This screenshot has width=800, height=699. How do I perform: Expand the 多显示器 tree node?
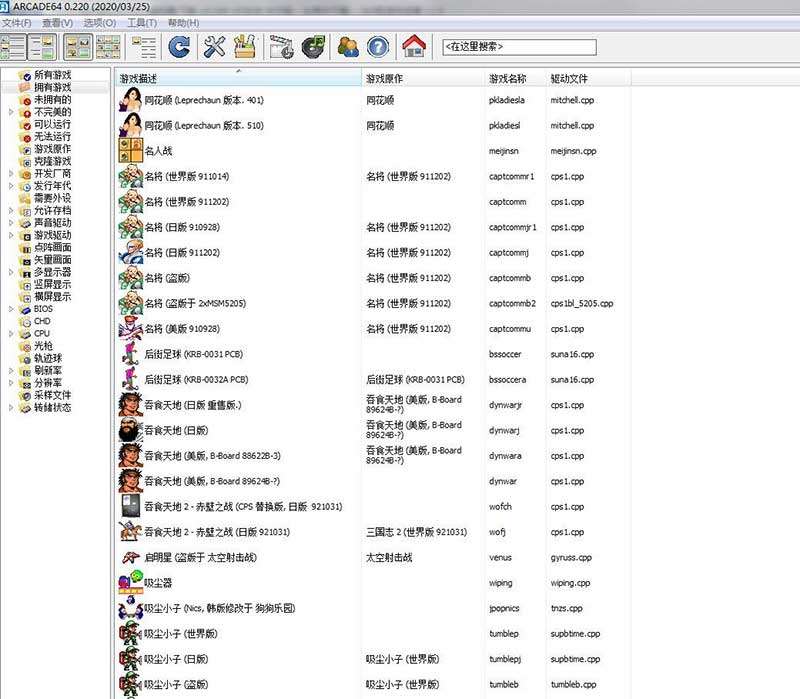11,272
